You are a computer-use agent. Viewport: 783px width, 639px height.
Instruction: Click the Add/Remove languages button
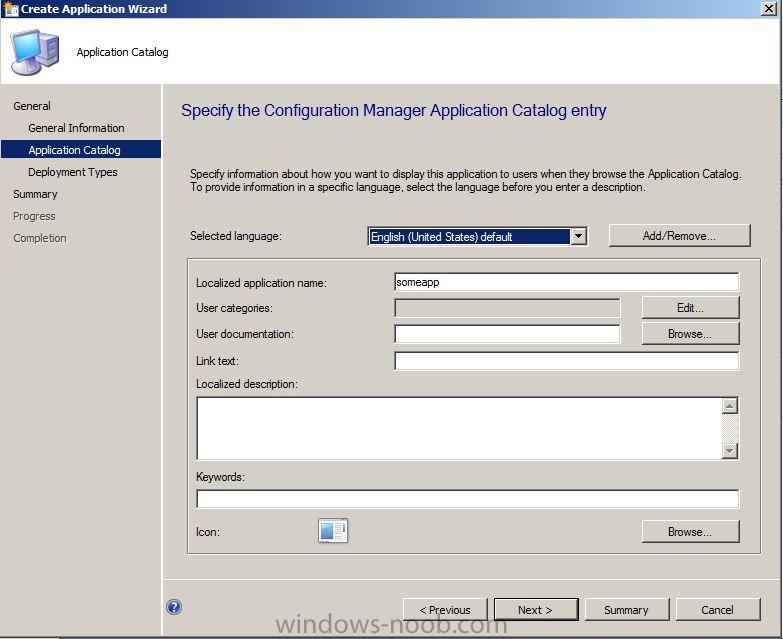tap(679, 236)
